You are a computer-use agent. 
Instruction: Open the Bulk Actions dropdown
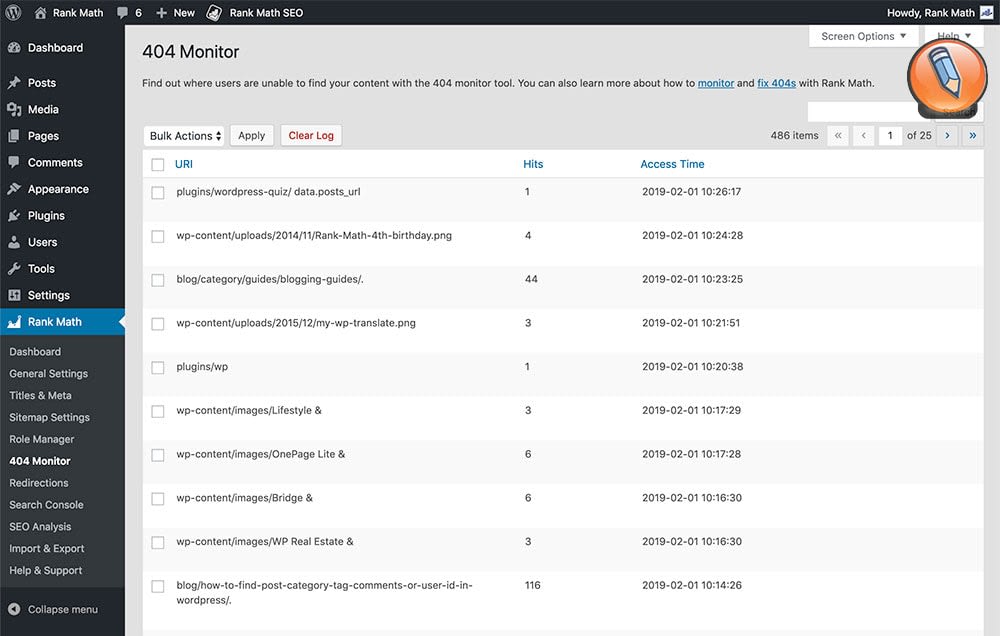(184, 135)
